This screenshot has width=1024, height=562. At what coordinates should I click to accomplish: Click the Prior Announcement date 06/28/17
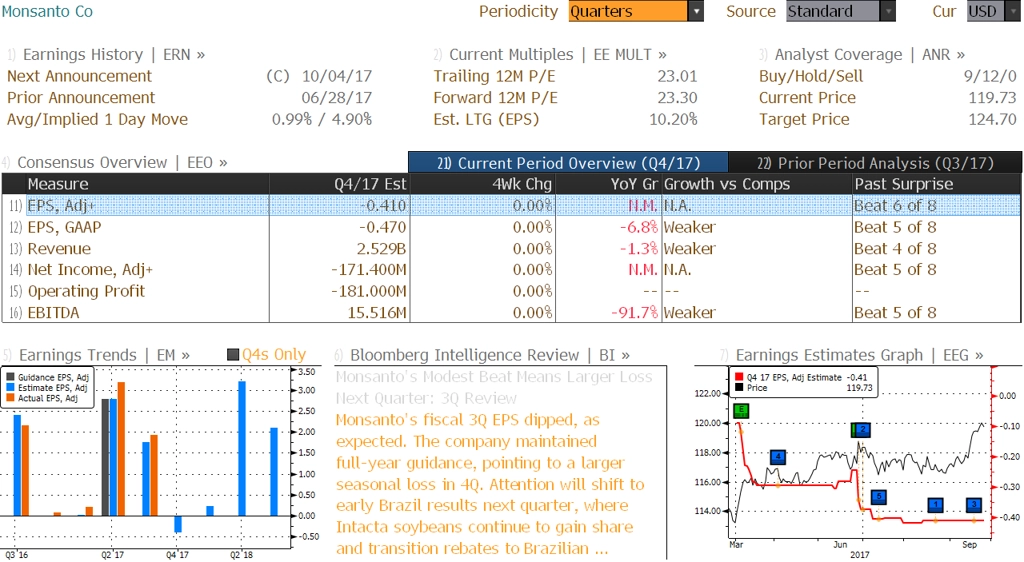click(337, 98)
